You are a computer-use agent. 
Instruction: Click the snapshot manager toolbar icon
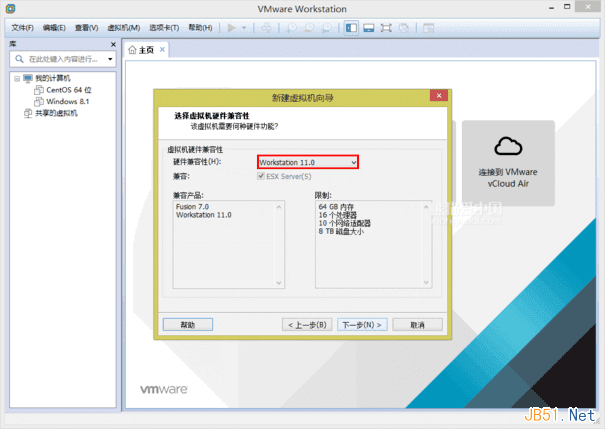coord(326,28)
